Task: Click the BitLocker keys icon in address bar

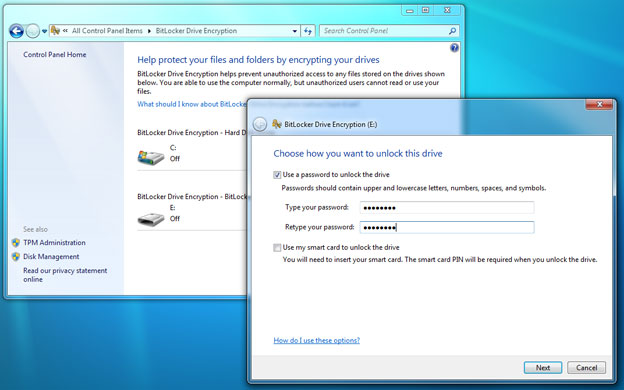Action: pos(55,31)
